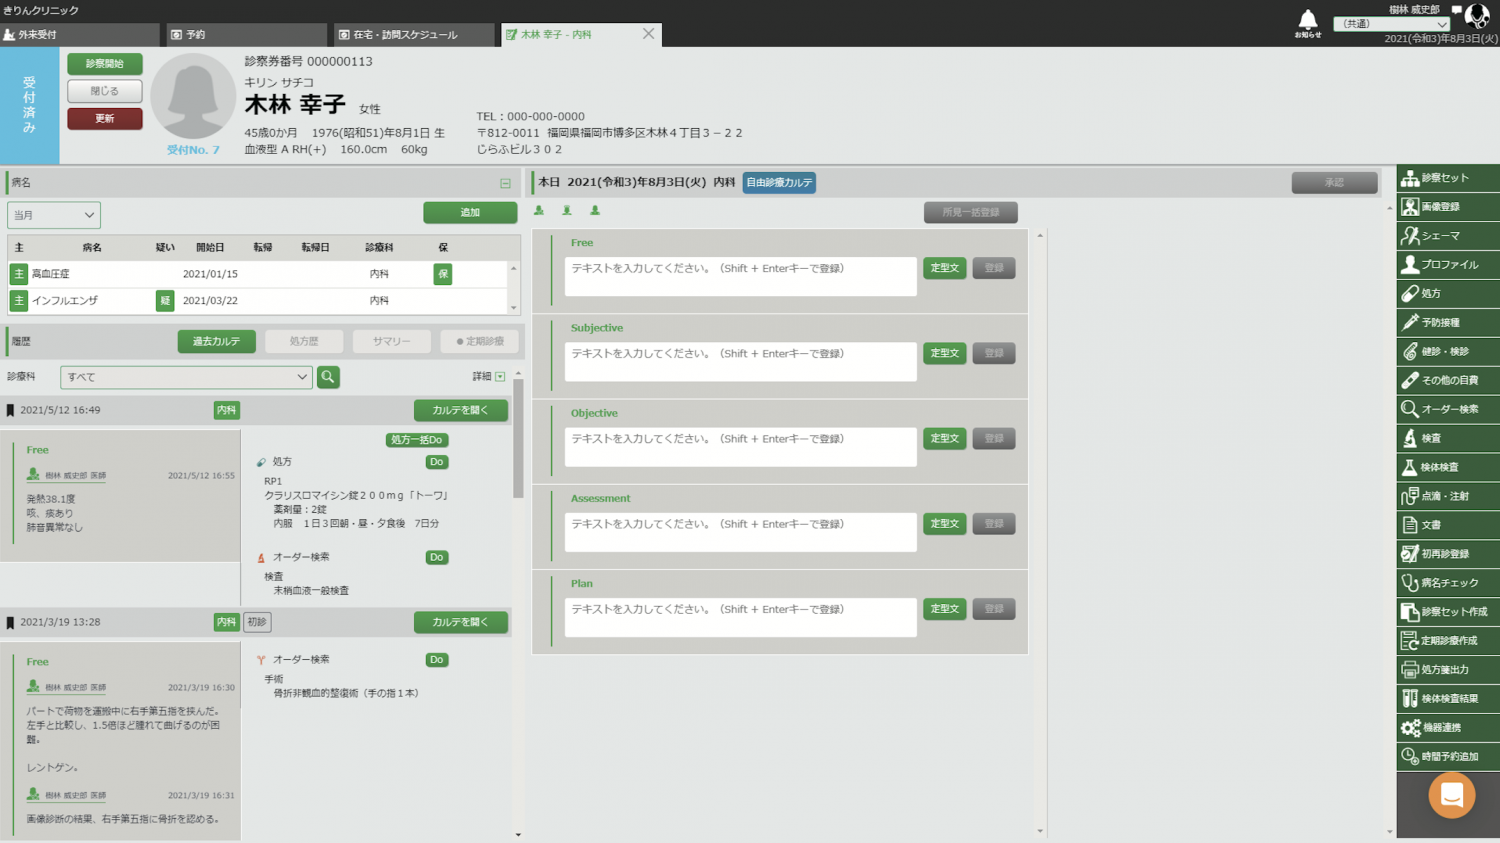The height and width of the screenshot is (843, 1500).
Task: Click the 閉じる button
Action: [105, 91]
